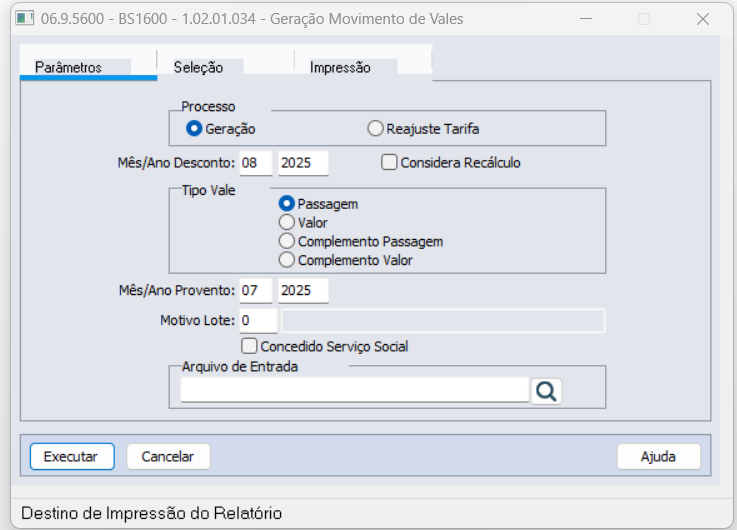737x530 pixels.
Task: Click the Tipo Vale group label
Action: (x=208, y=190)
